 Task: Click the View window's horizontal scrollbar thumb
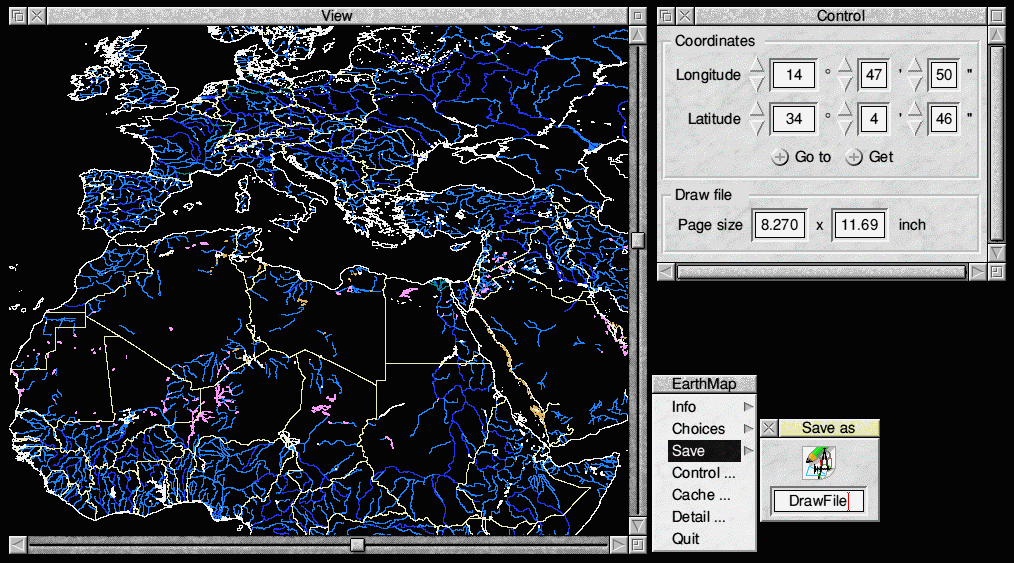357,545
